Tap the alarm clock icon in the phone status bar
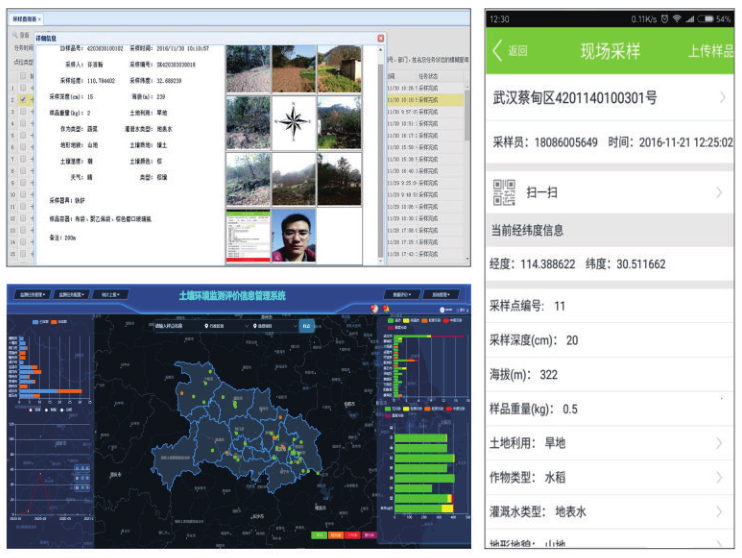742x558 pixels. tap(665, 18)
